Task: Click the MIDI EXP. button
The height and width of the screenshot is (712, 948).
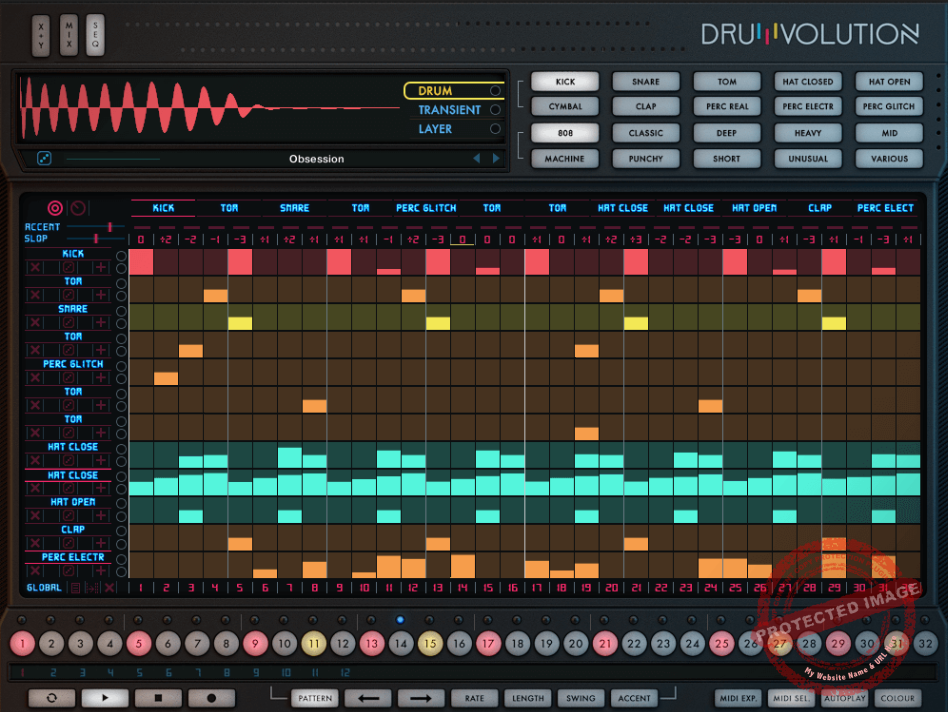Action: click(738, 698)
